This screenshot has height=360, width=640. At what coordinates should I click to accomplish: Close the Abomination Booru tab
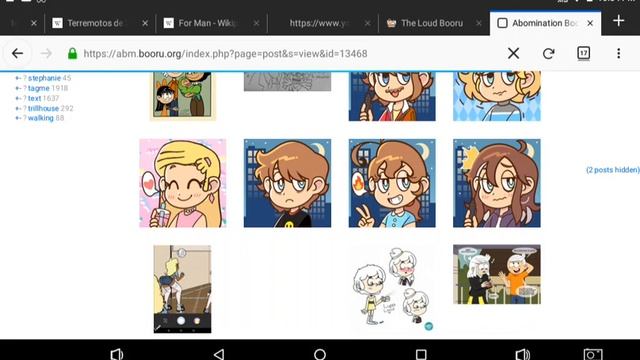tap(590, 23)
